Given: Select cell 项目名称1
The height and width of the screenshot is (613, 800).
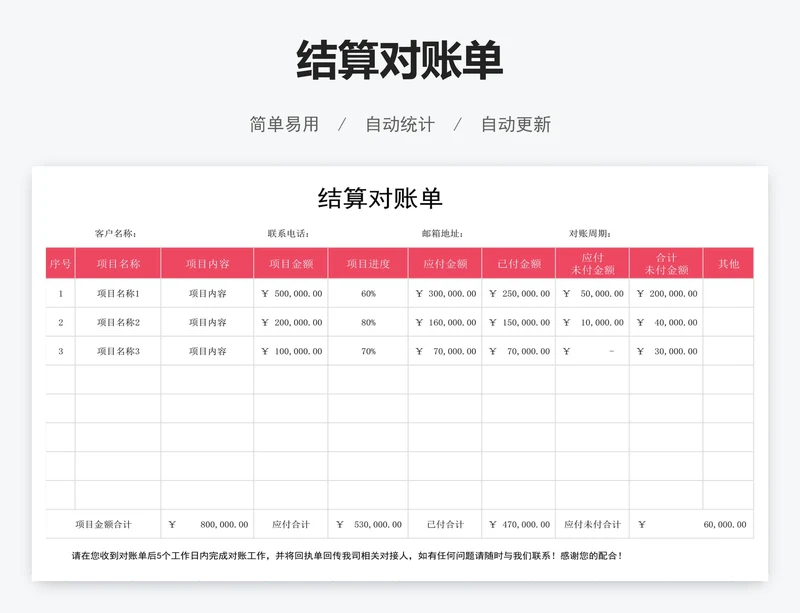Looking at the screenshot, I should tap(118, 293).
